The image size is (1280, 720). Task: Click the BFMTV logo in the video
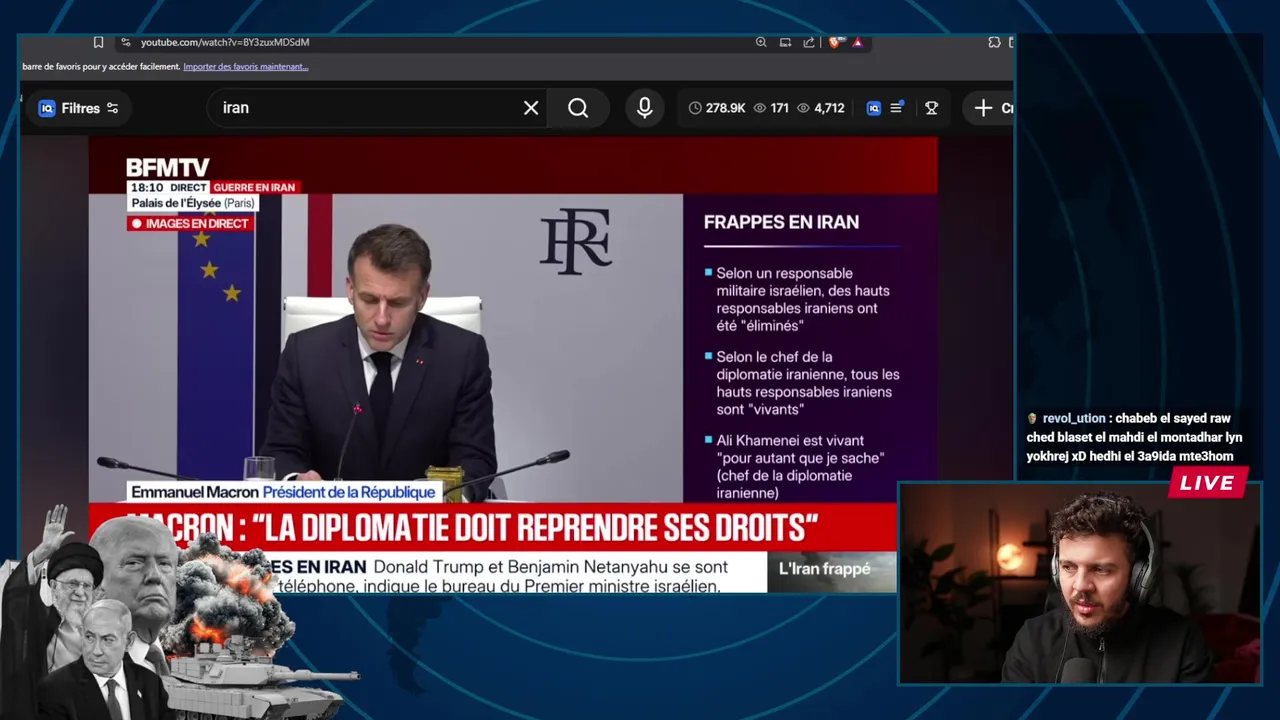coord(167,168)
